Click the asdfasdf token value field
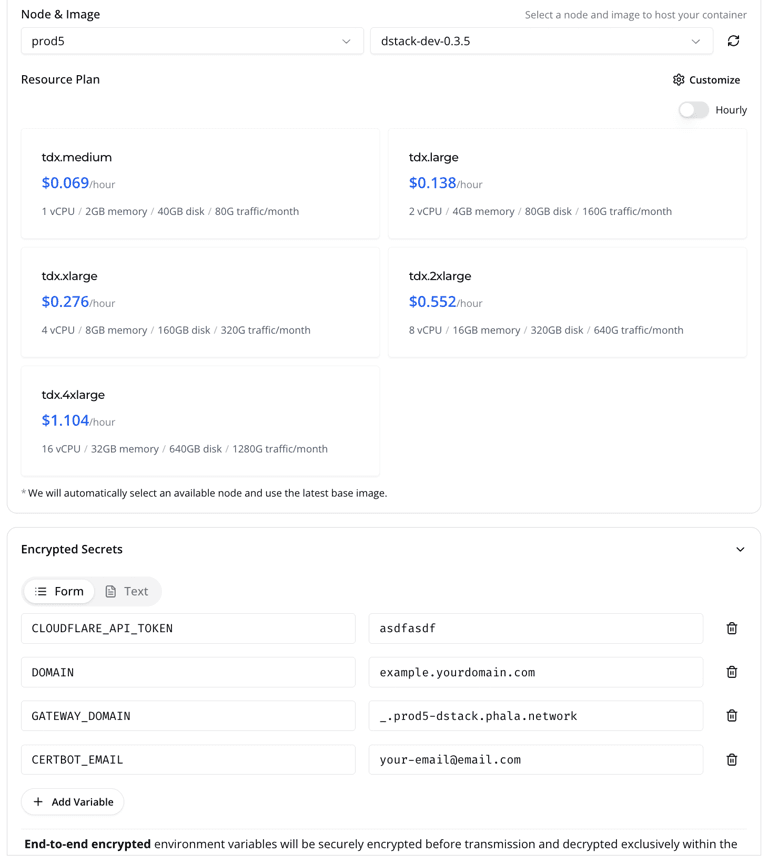Image resolution: width=768 pixels, height=865 pixels. (x=535, y=628)
